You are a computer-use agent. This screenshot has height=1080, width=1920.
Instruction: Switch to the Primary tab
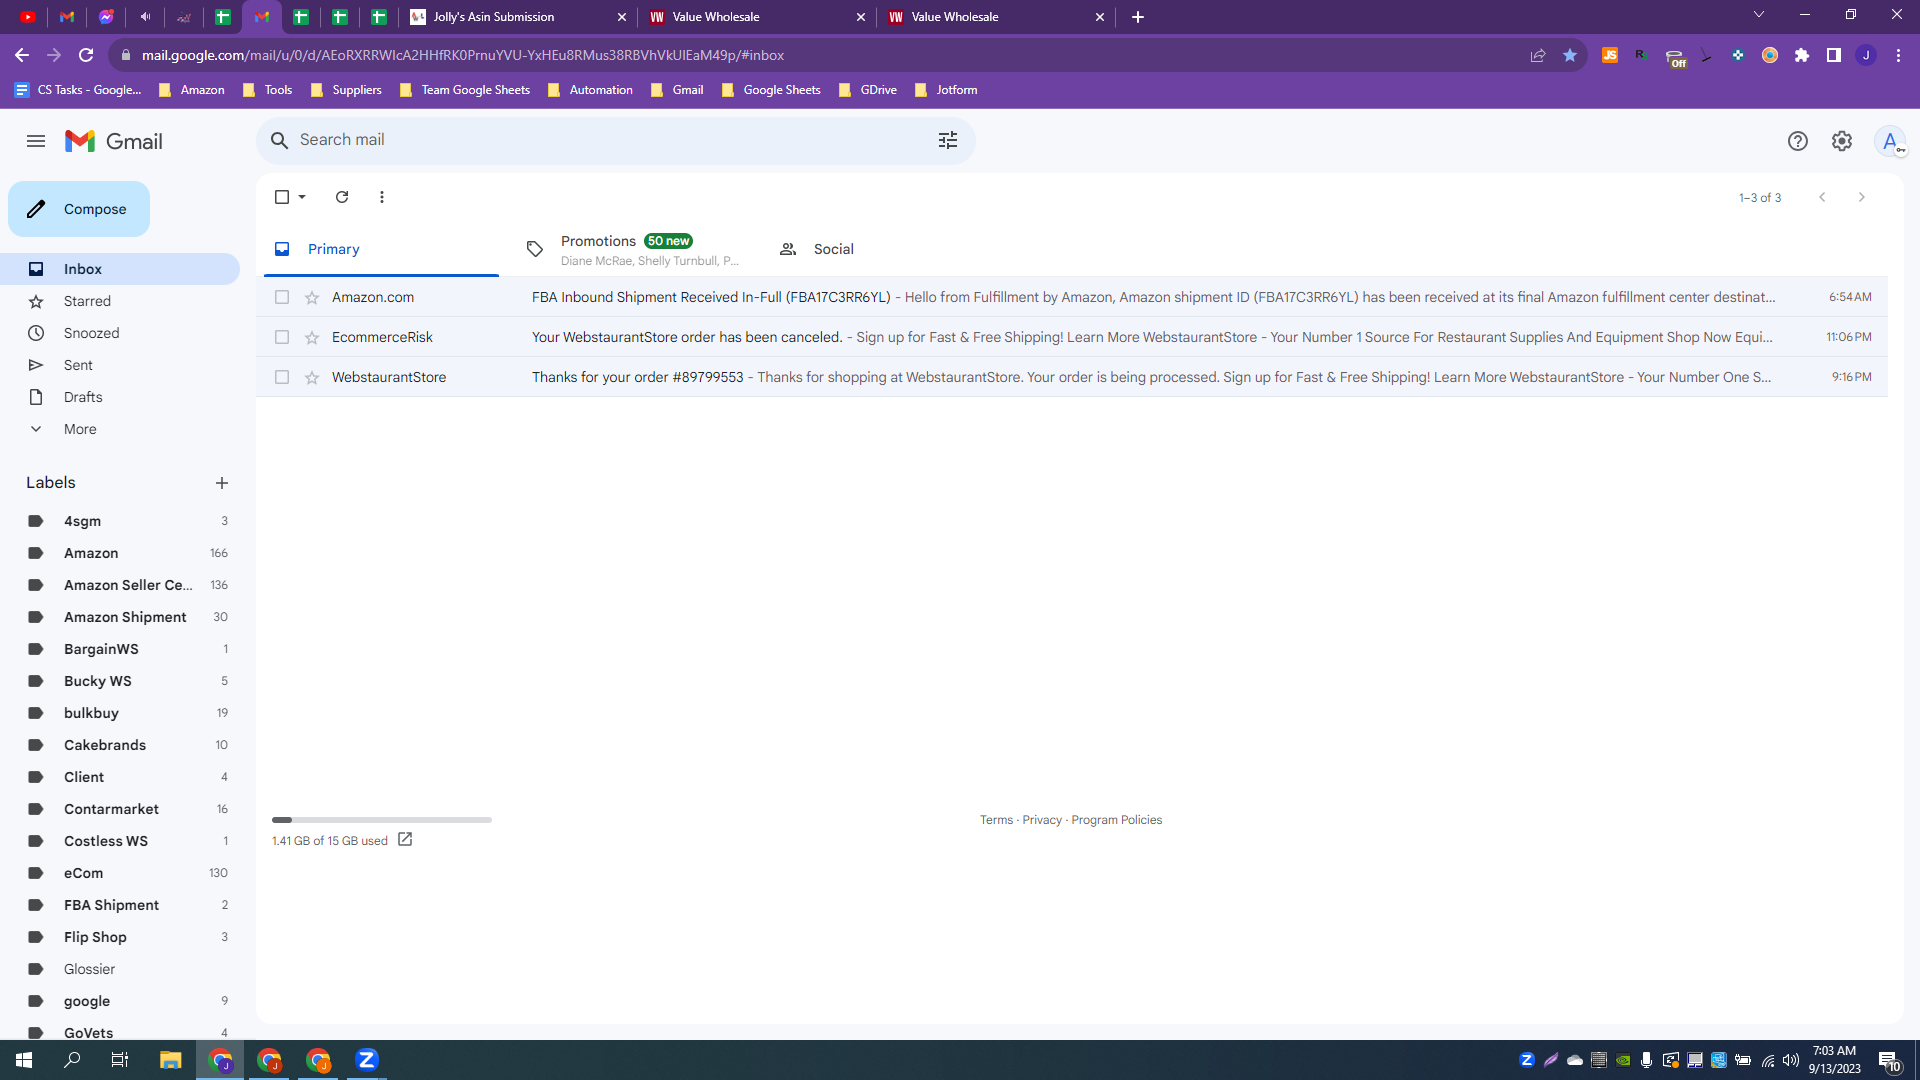point(381,249)
